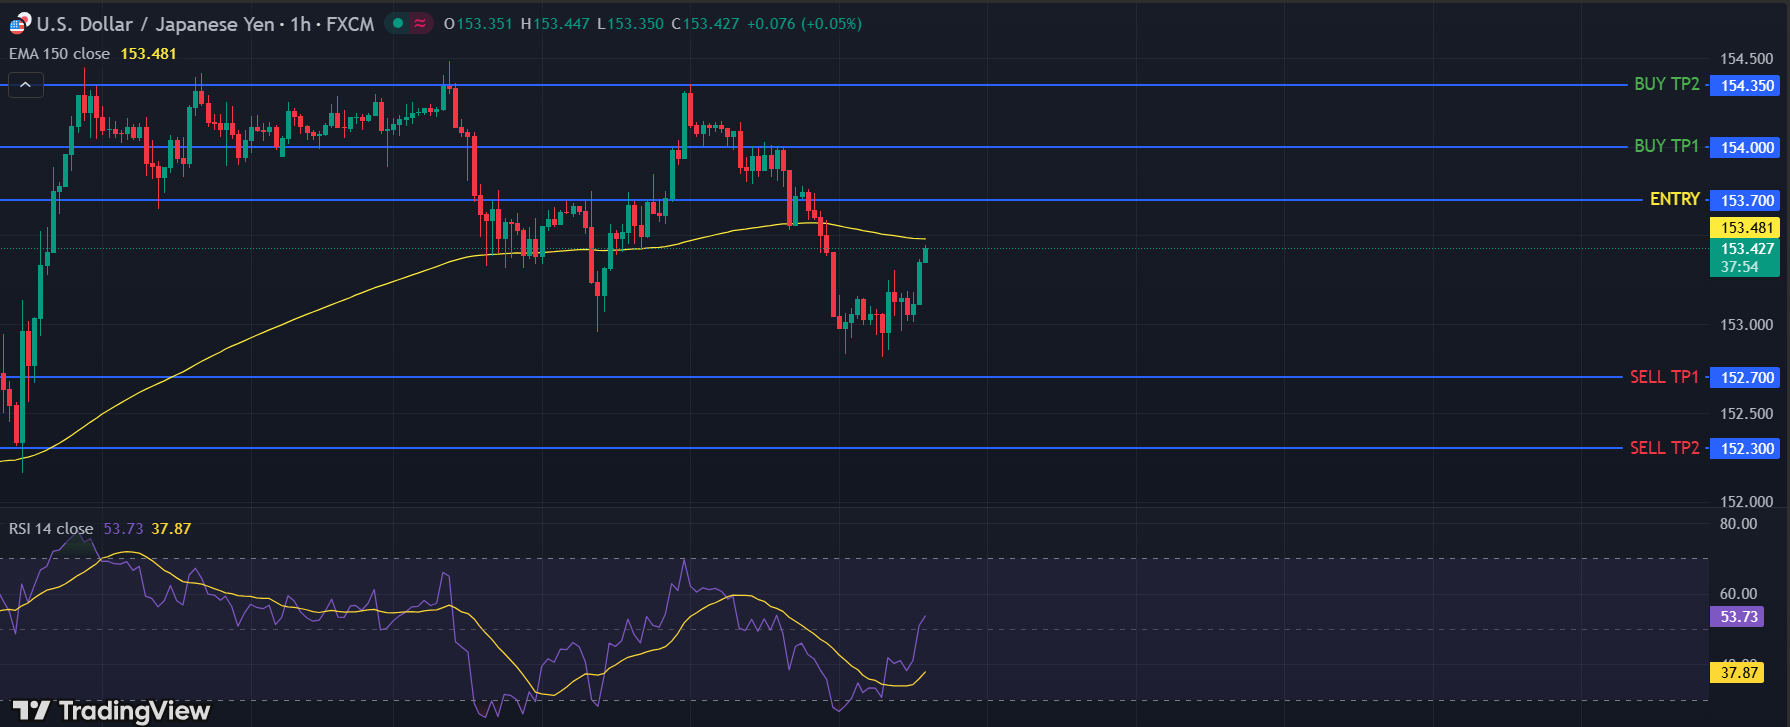Click the green 153.427 current price tag
Screen dimensions: 1790x727
click(1746, 257)
